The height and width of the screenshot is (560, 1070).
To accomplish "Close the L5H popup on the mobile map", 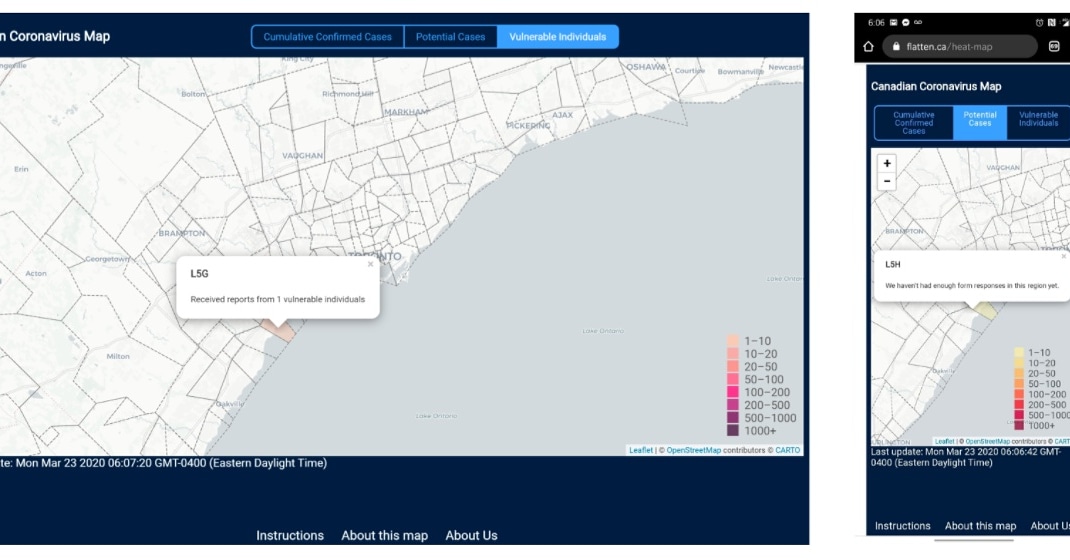I will pyautogui.click(x=1064, y=256).
